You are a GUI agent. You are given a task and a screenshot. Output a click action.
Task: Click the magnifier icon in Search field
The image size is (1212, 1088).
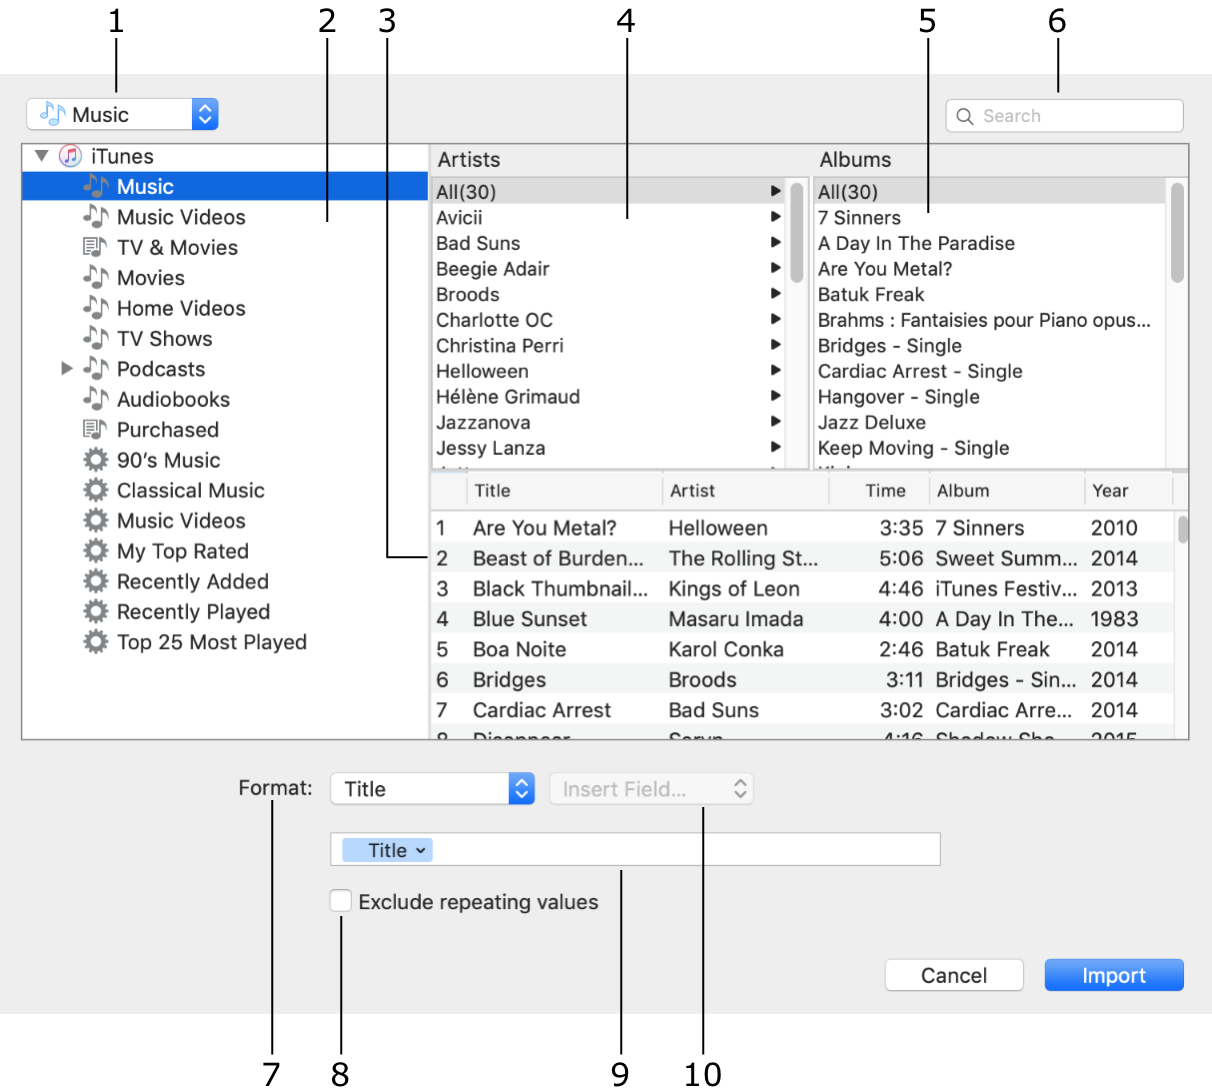(965, 116)
